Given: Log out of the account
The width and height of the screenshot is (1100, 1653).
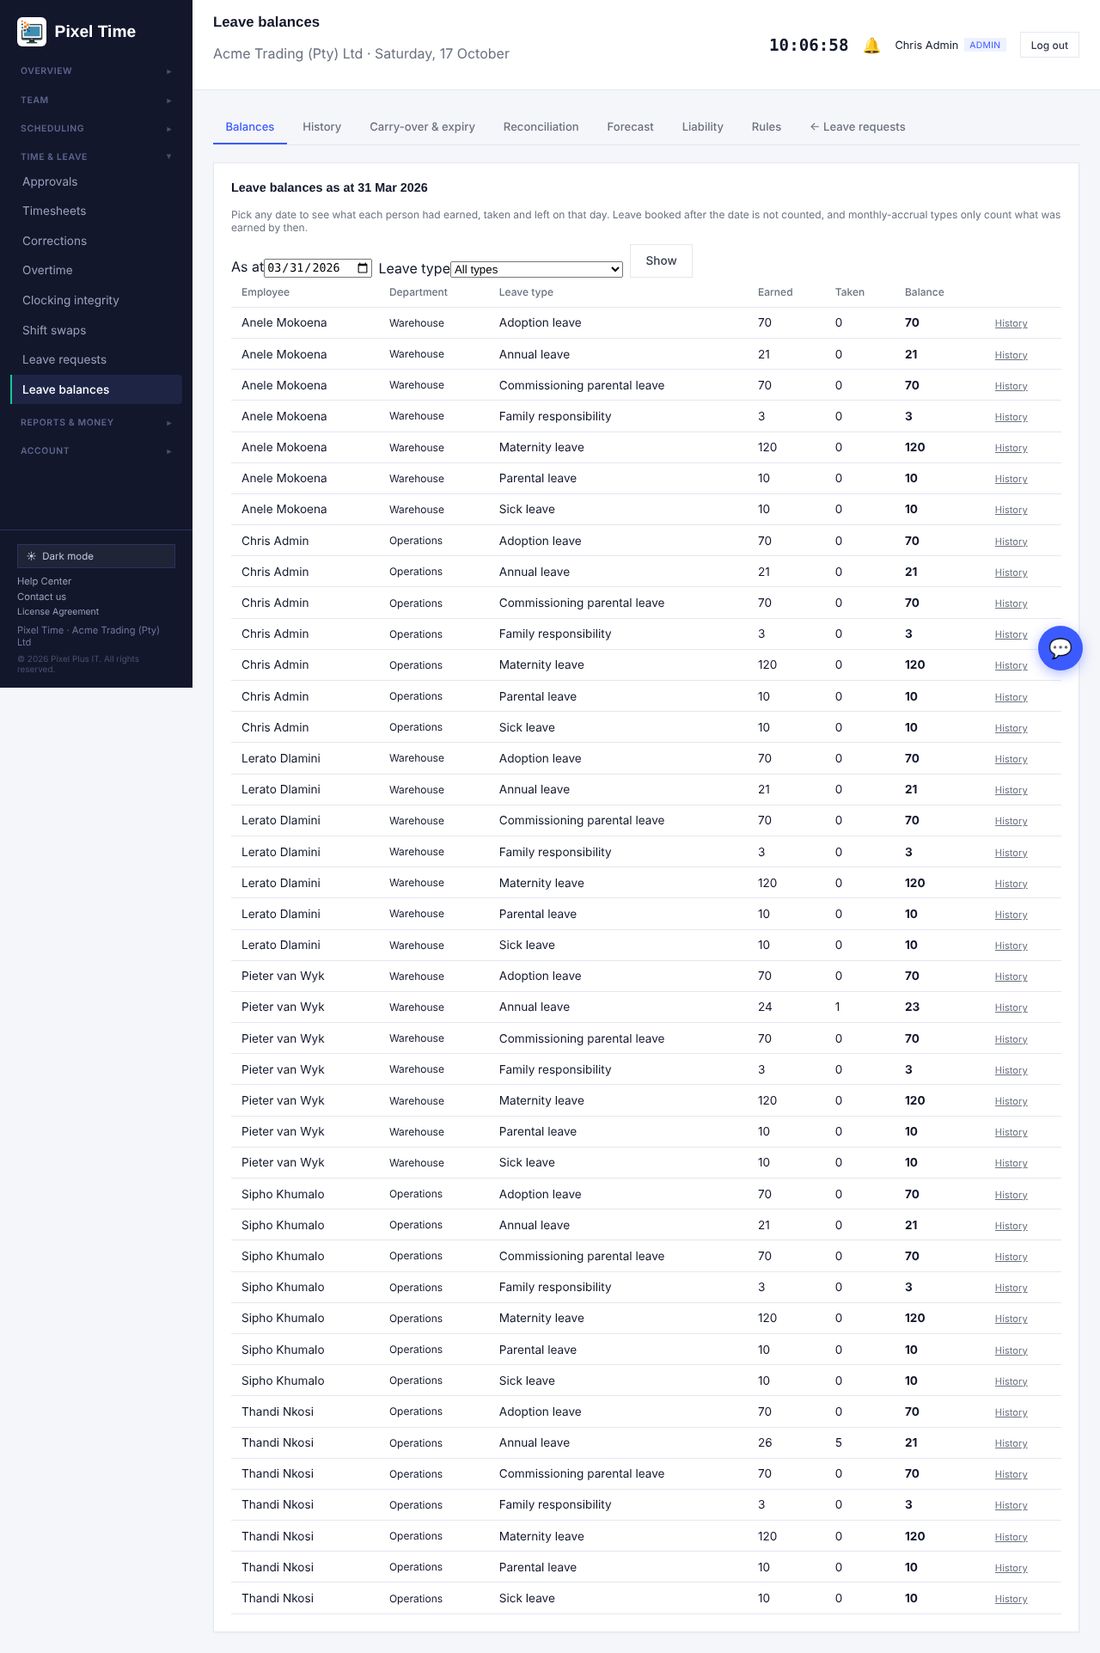Looking at the screenshot, I should coord(1049,45).
